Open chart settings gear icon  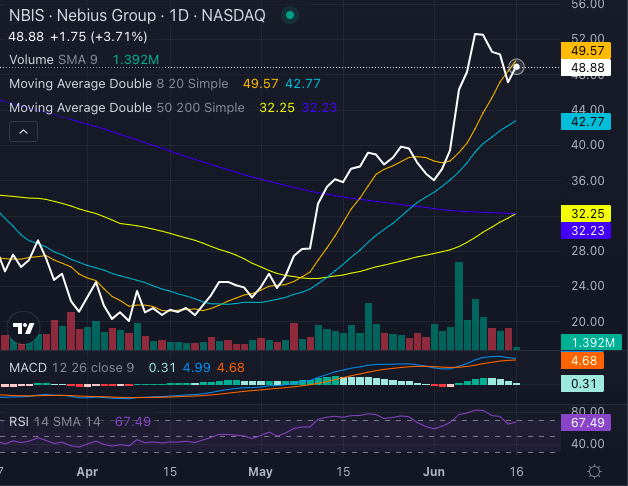pyautogui.click(x=594, y=472)
